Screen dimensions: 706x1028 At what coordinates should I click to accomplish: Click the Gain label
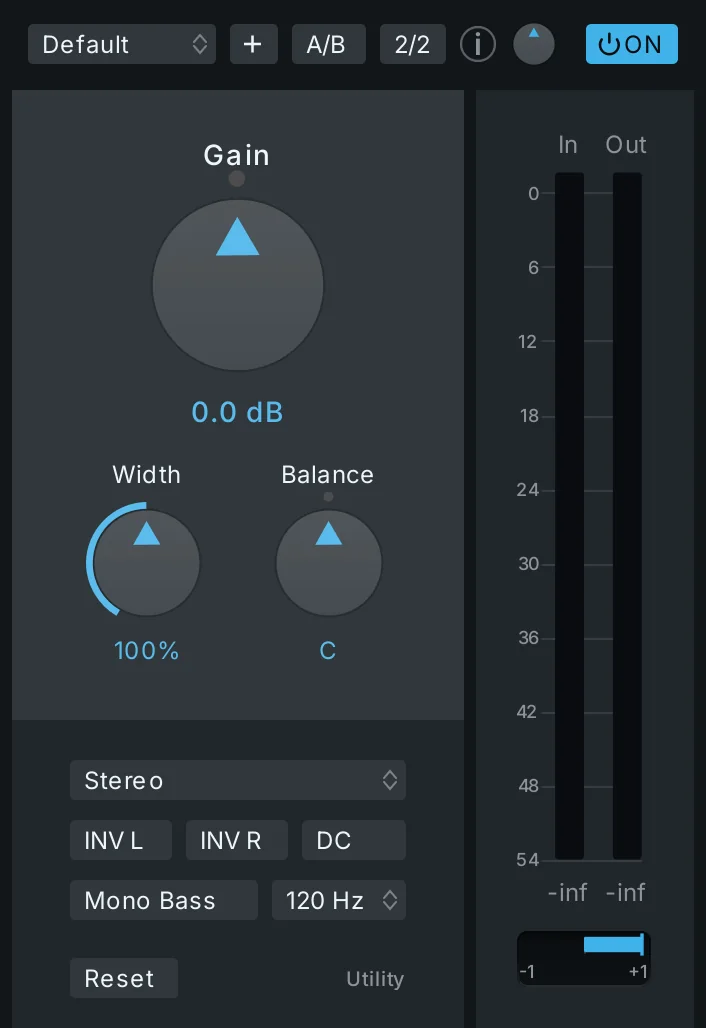pos(237,155)
